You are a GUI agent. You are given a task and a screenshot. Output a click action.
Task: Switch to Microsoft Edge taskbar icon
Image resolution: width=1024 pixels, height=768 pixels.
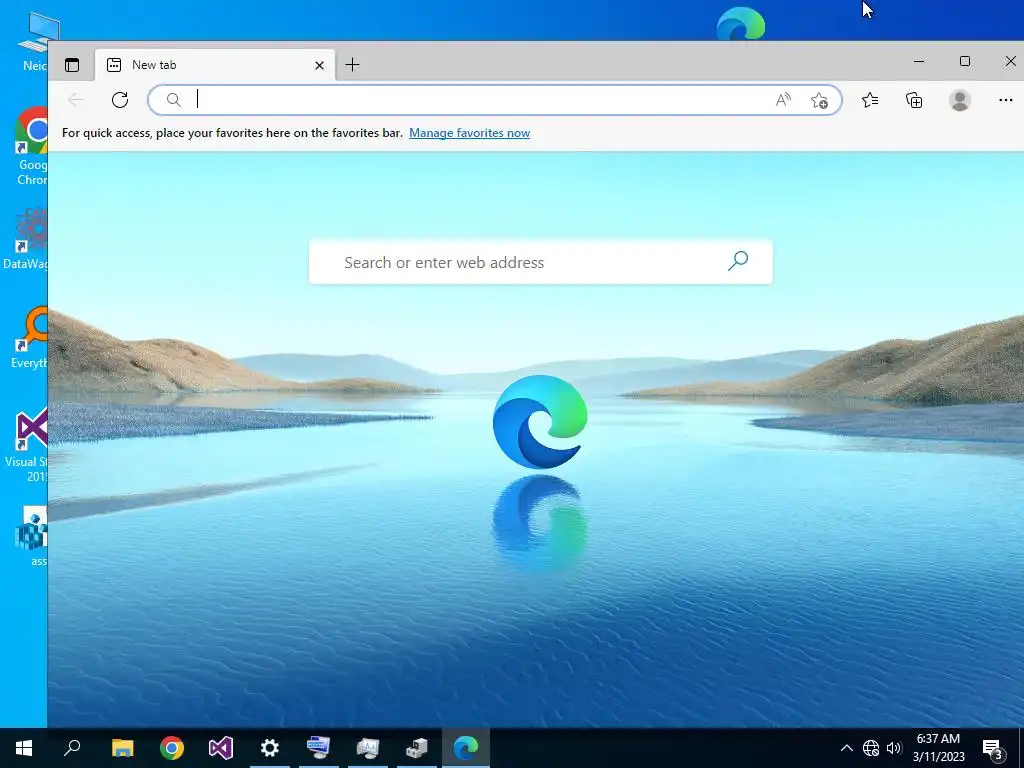[466, 748]
